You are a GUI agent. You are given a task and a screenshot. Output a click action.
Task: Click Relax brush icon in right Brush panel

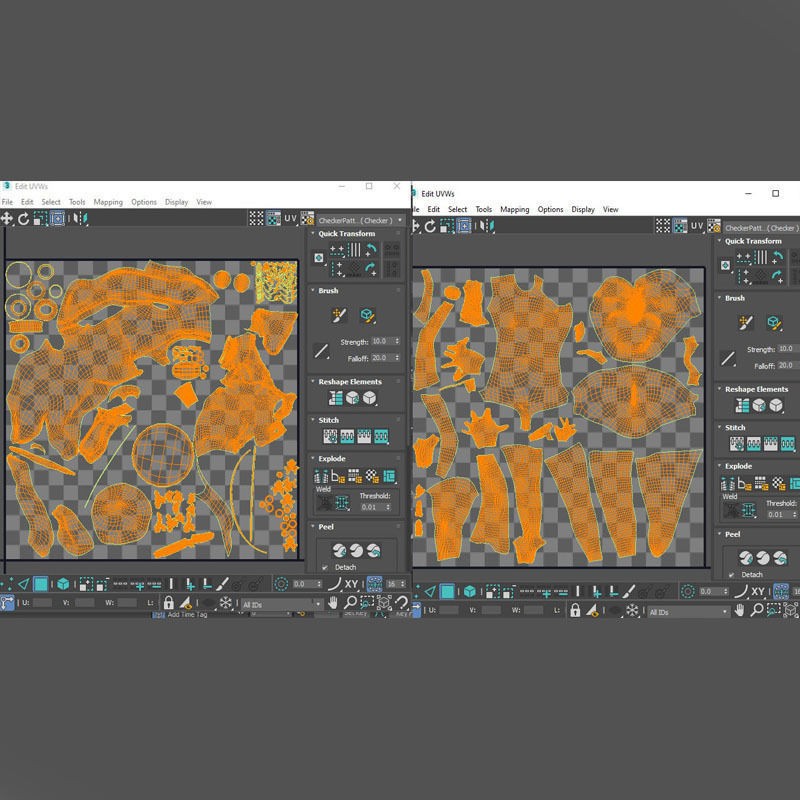point(773,323)
